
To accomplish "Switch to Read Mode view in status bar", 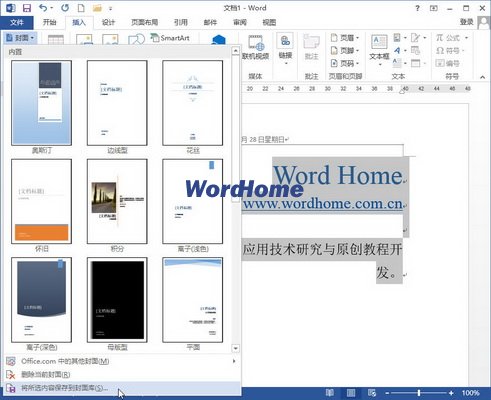I will click(x=330, y=393).
